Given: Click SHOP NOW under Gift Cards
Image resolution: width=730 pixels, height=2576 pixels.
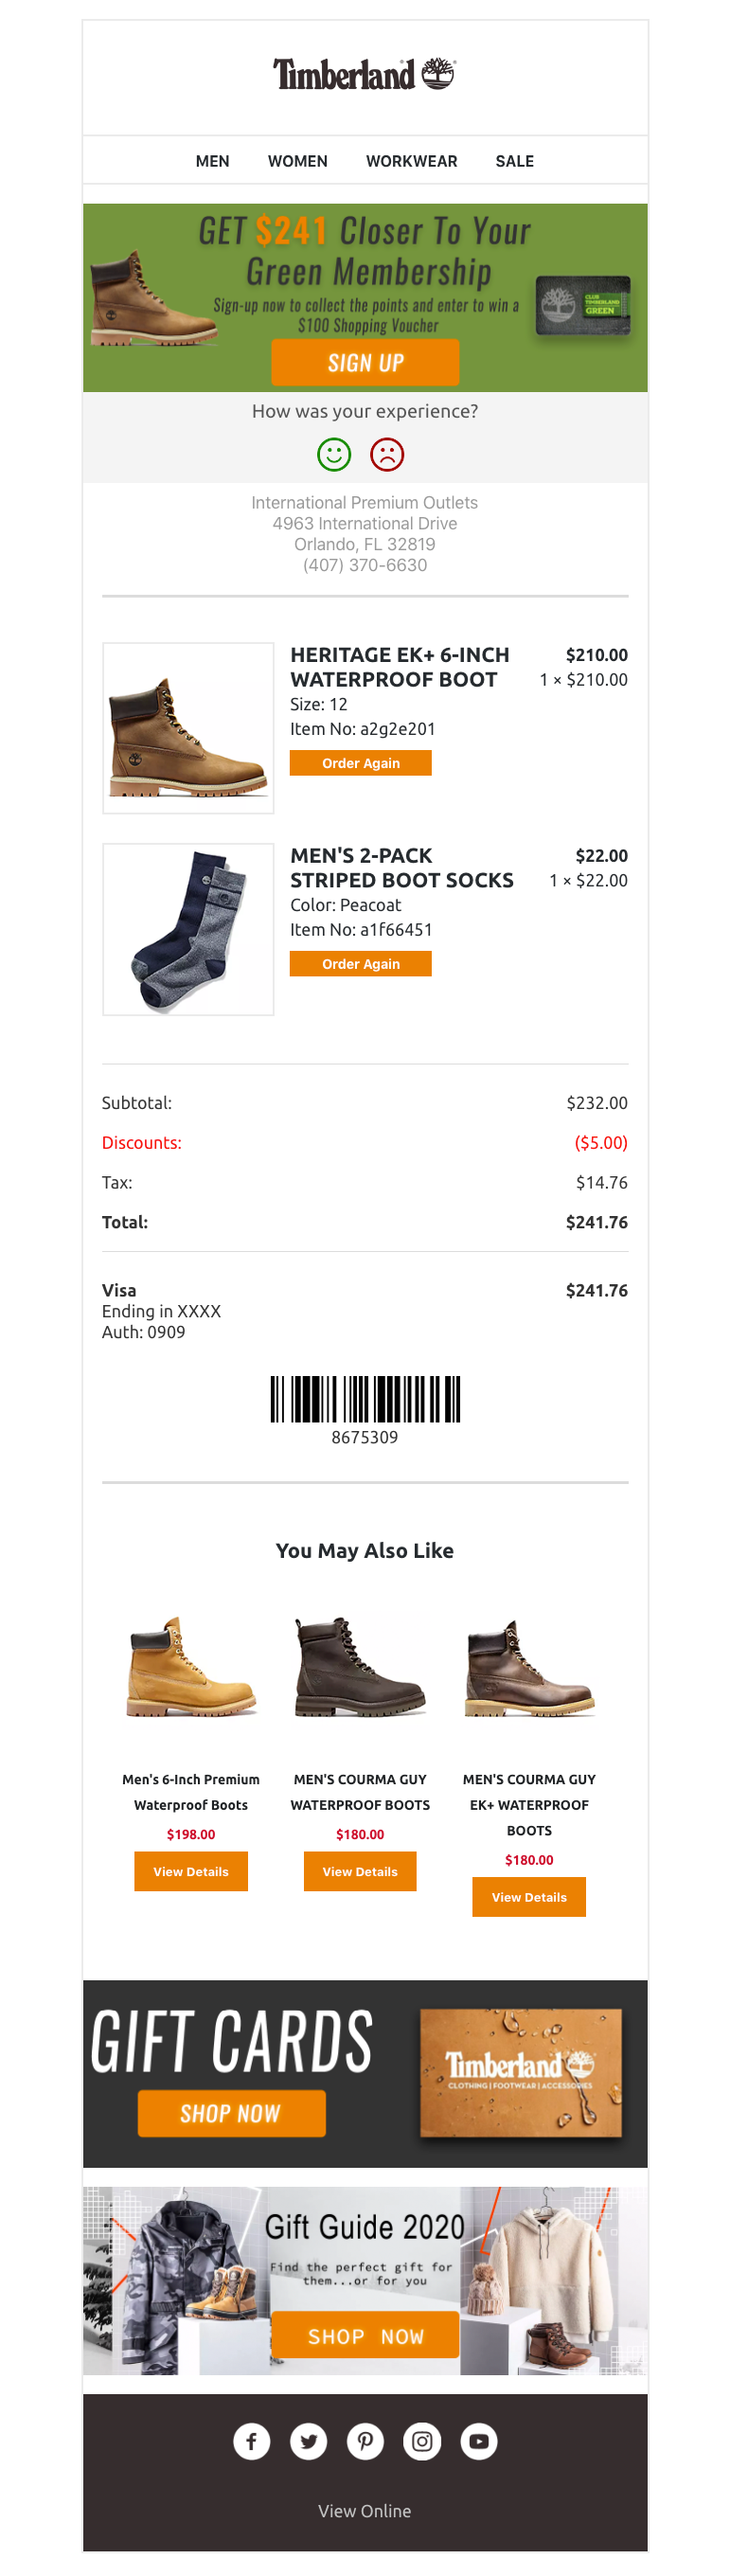Looking at the screenshot, I should coord(231,2113).
